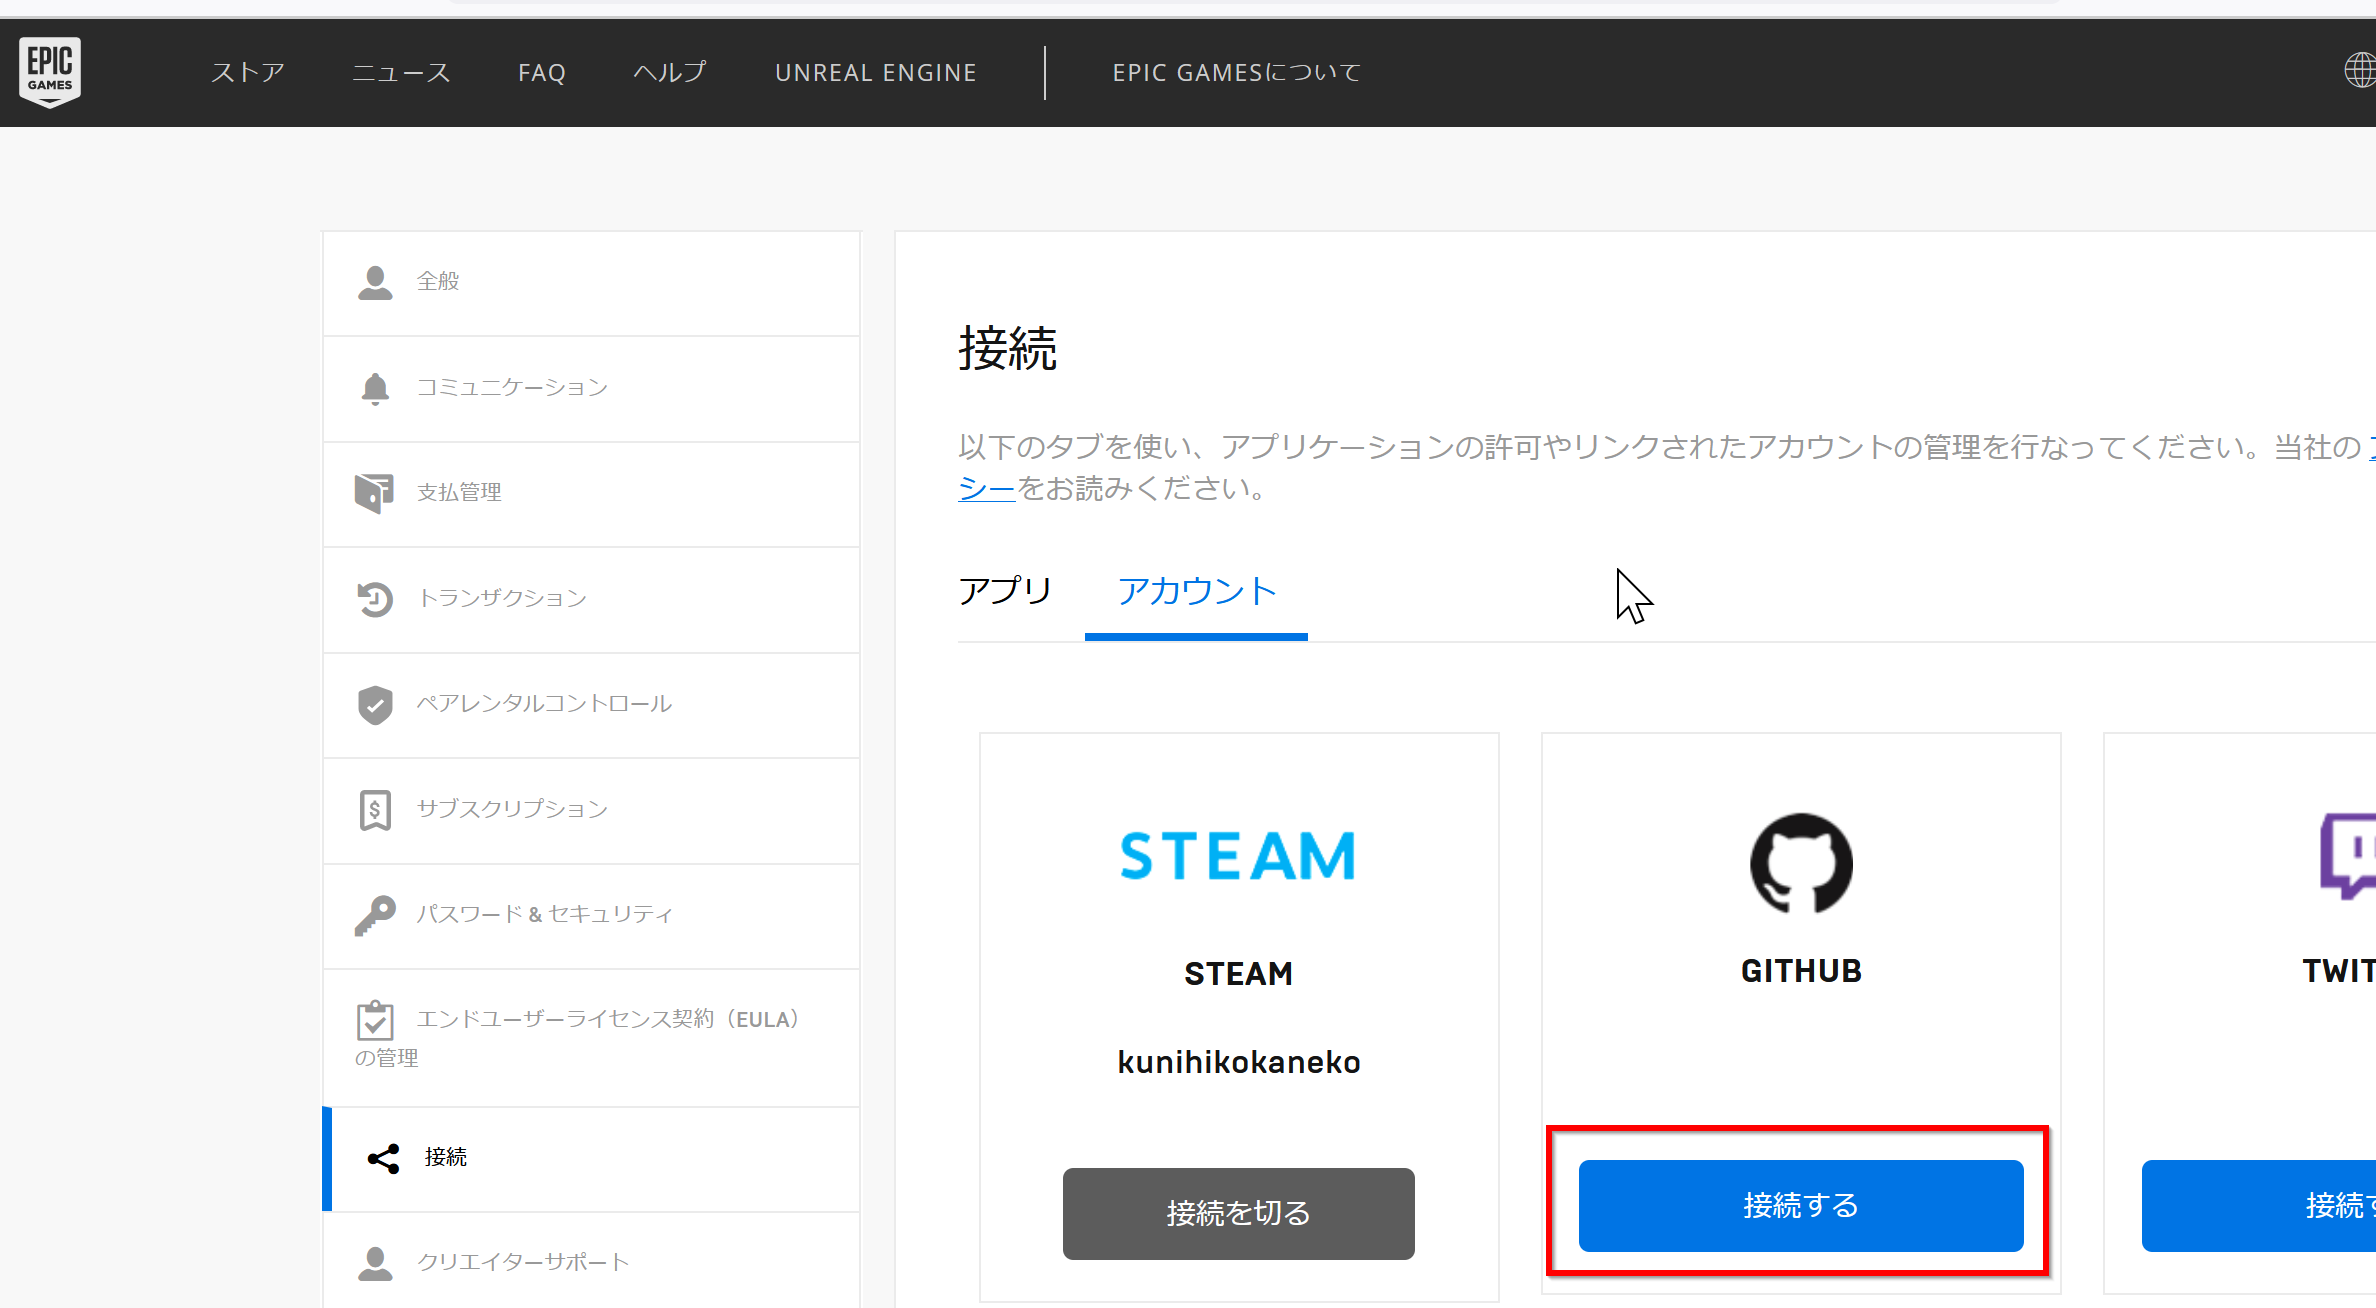This screenshot has width=2376, height=1308.
Task: Open 支払管理 in the sidebar
Action: click(x=591, y=494)
